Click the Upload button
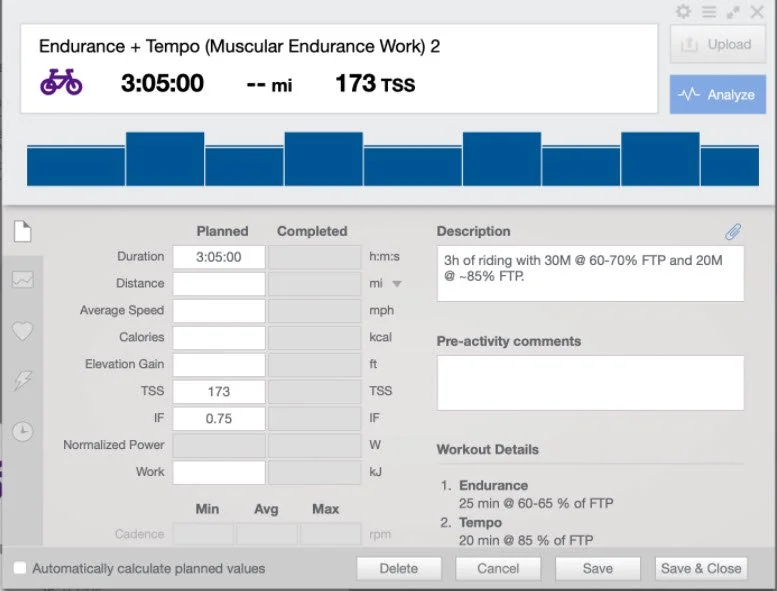Image resolution: width=777 pixels, height=591 pixels. [x=718, y=45]
